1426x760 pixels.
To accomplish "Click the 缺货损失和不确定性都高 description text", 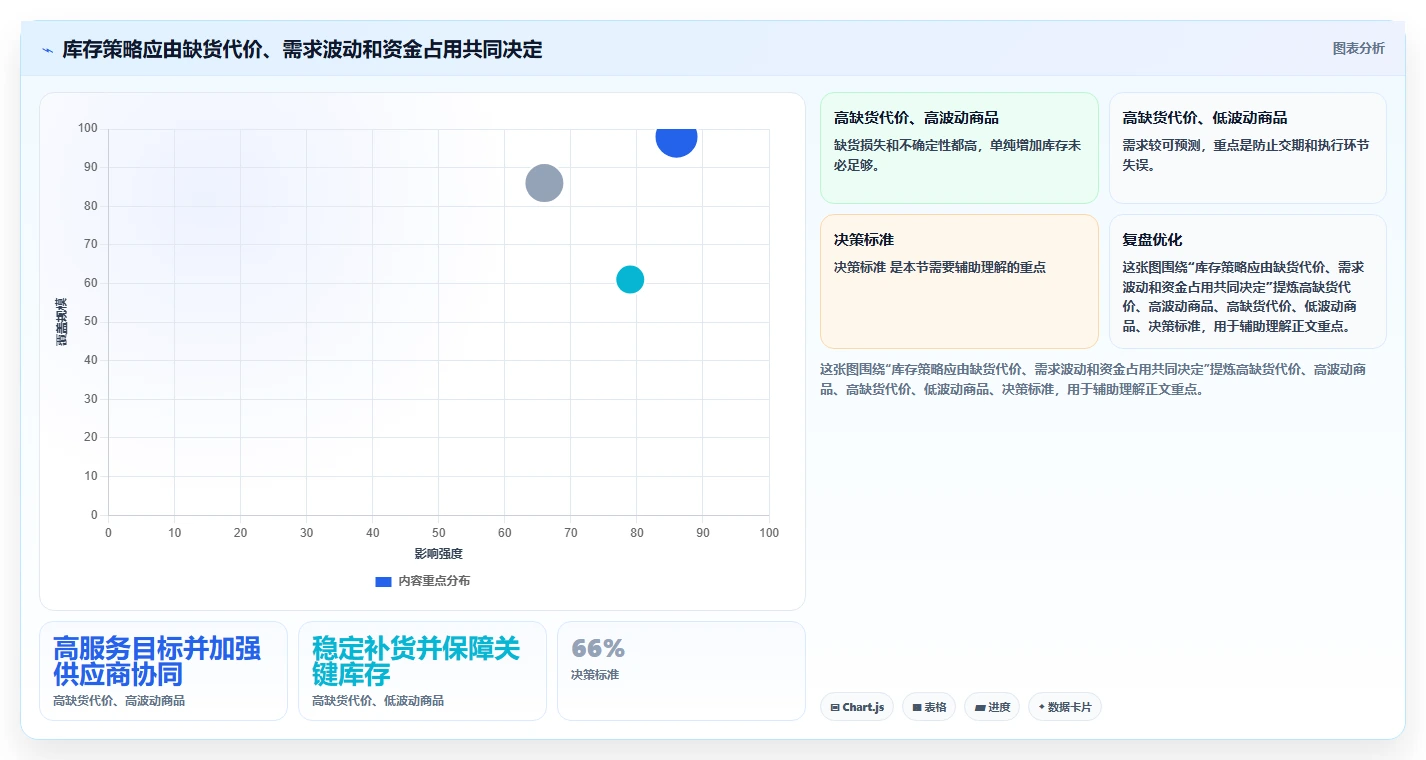I will click(958, 155).
